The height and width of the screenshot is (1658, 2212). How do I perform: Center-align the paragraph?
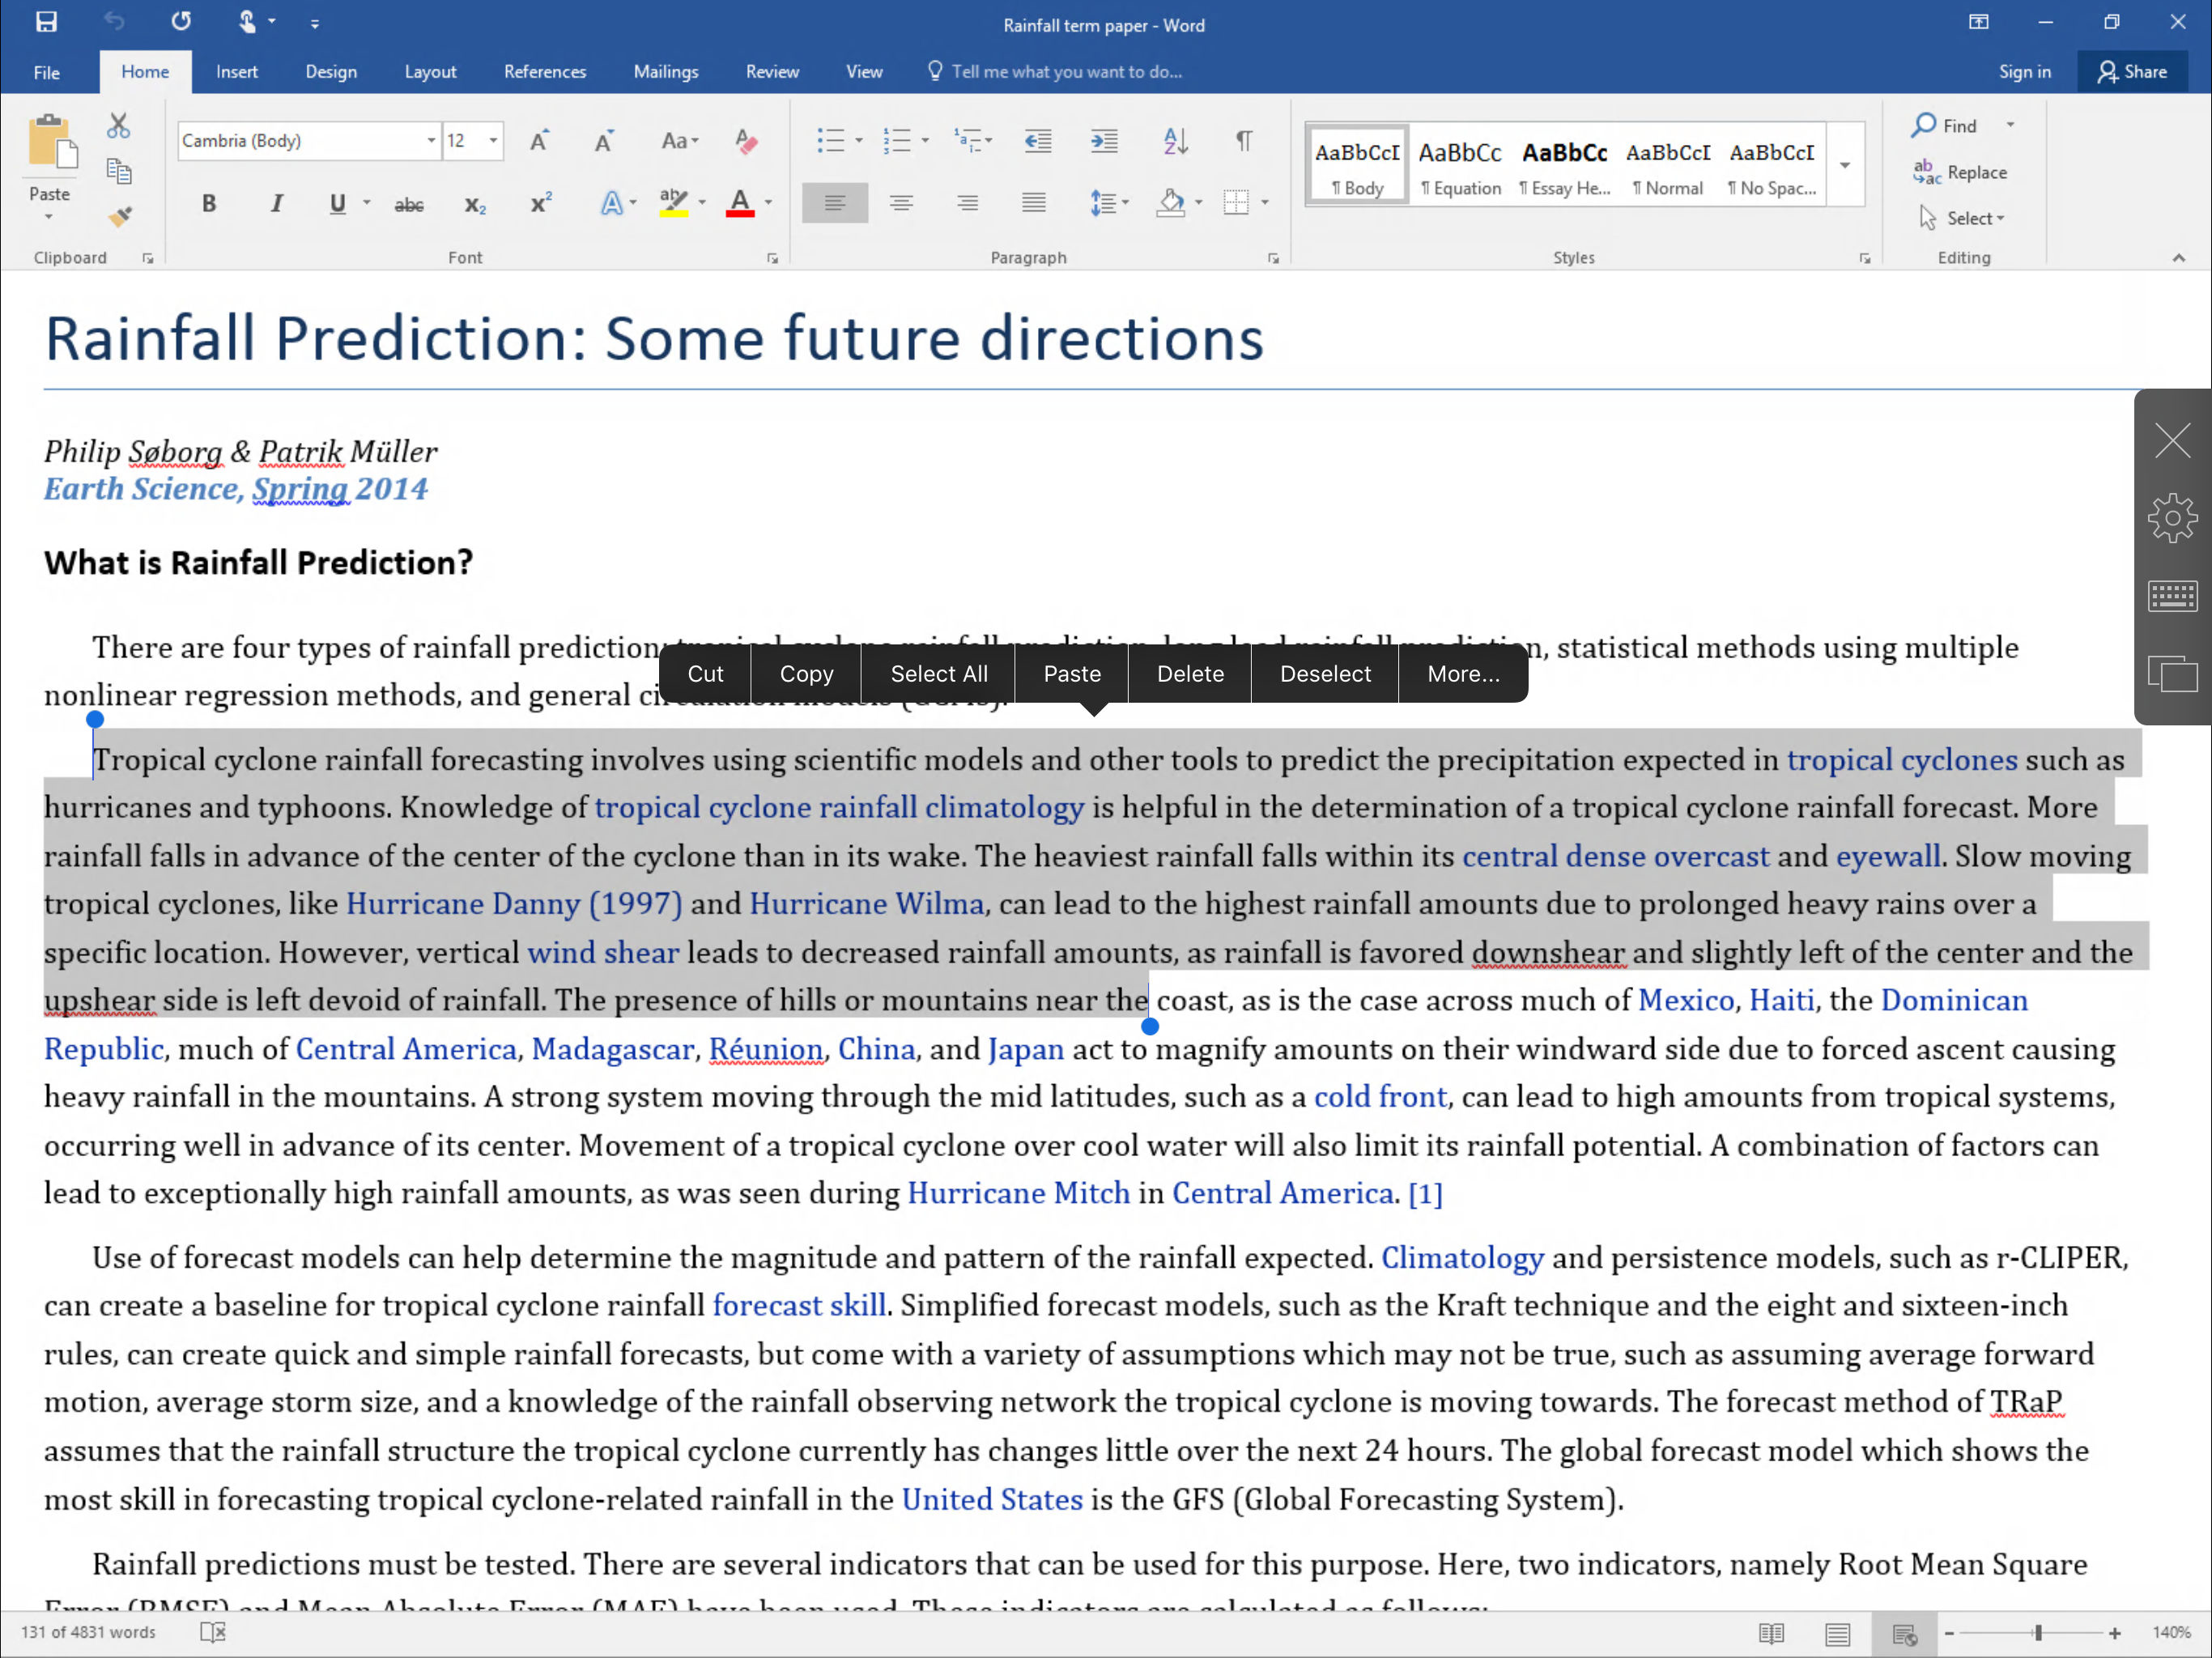(x=901, y=203)
